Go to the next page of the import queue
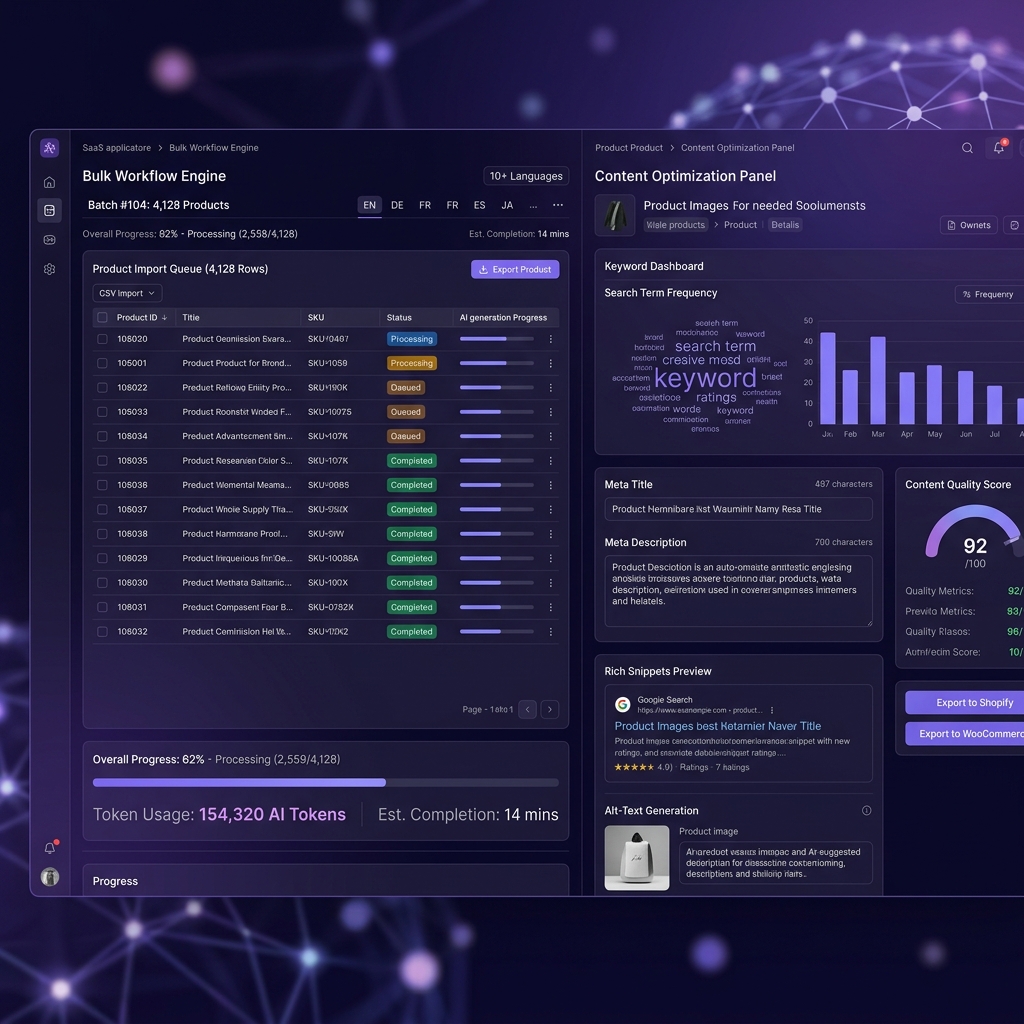Screen dimensions: 1024x1024 (550, 709)
